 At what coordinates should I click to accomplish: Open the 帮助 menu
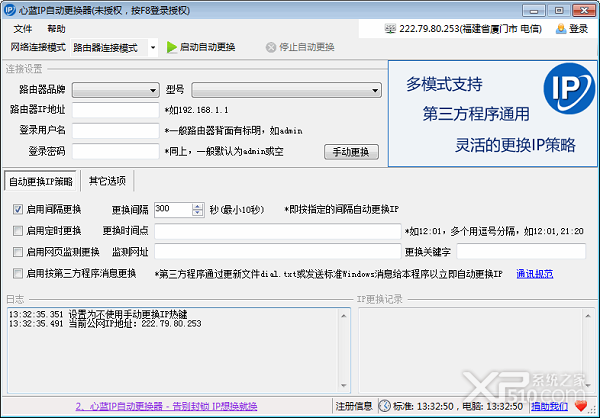tap(56, 29)
